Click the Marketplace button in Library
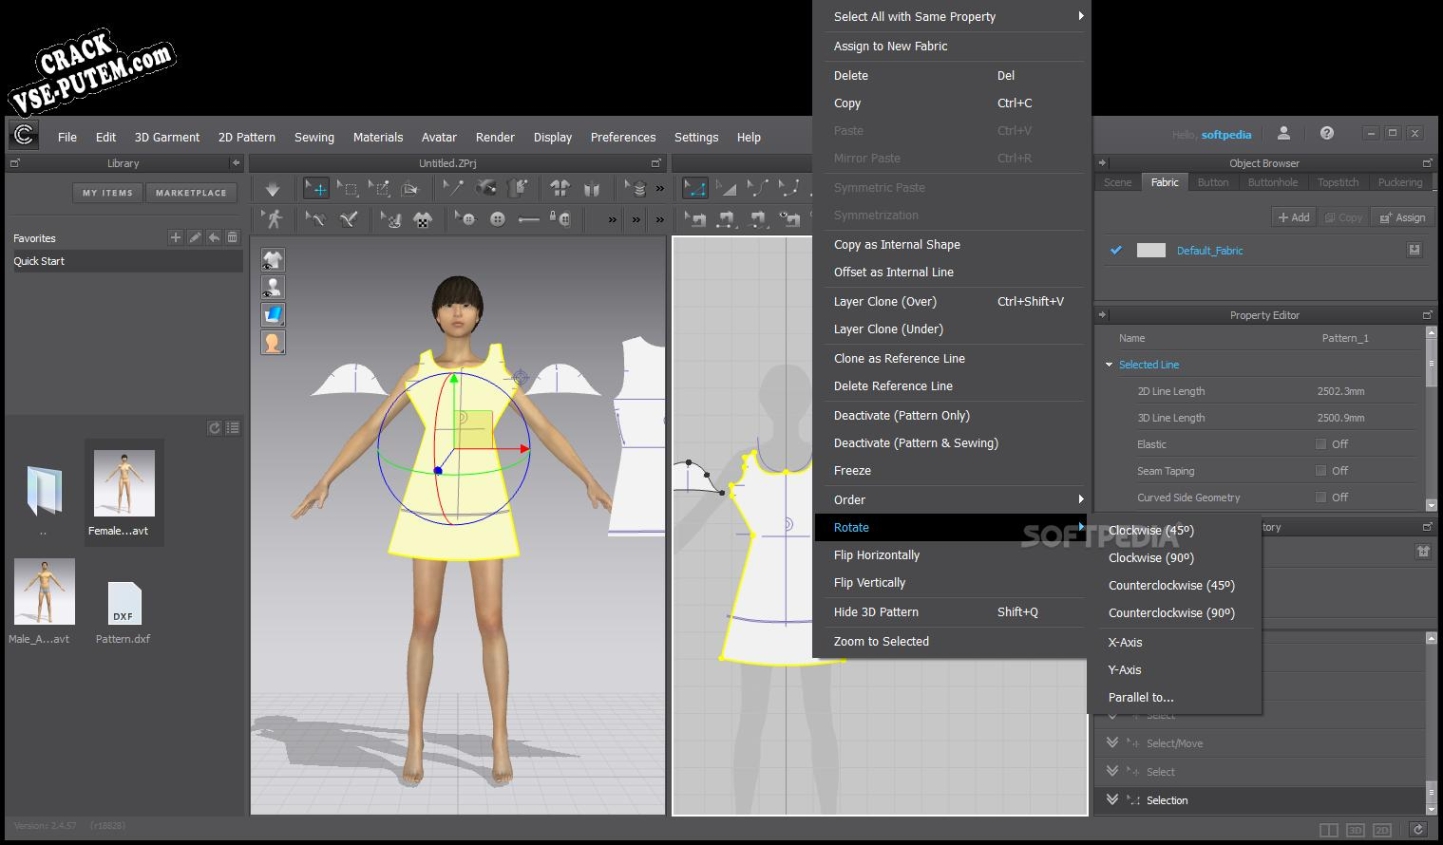Viewport: 1443px width, 845px height. click(191, 193)
